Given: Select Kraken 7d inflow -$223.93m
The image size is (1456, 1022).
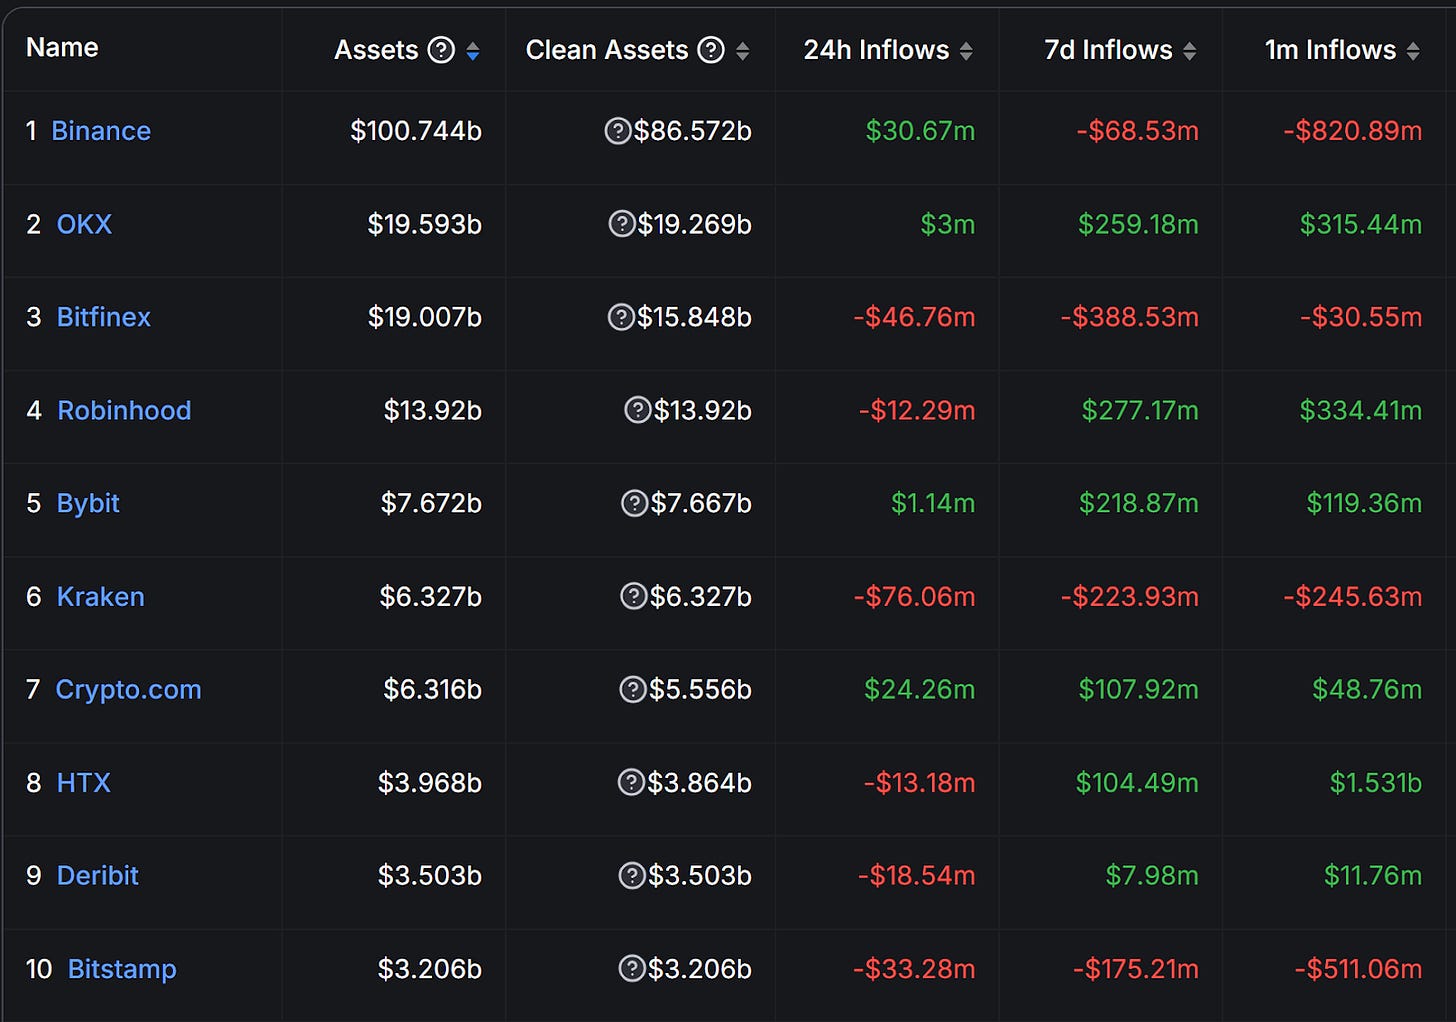Looking at the screenshot, I should [1130, 596].
